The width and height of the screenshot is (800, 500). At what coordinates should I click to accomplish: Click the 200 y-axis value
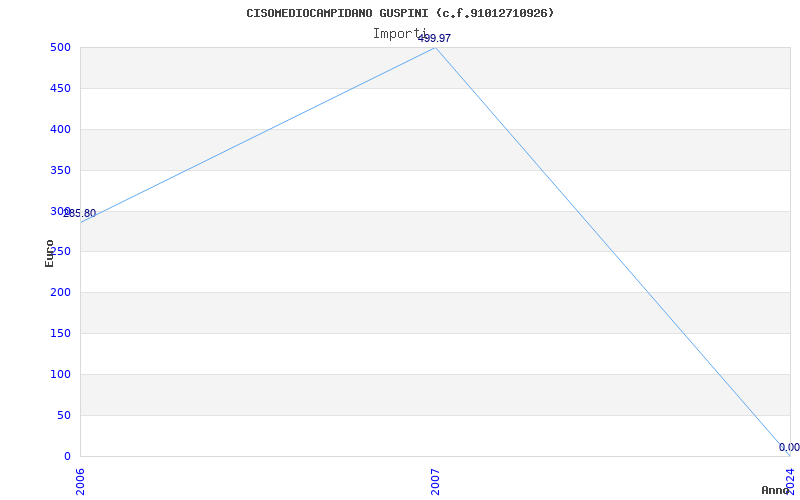point(60,292)
